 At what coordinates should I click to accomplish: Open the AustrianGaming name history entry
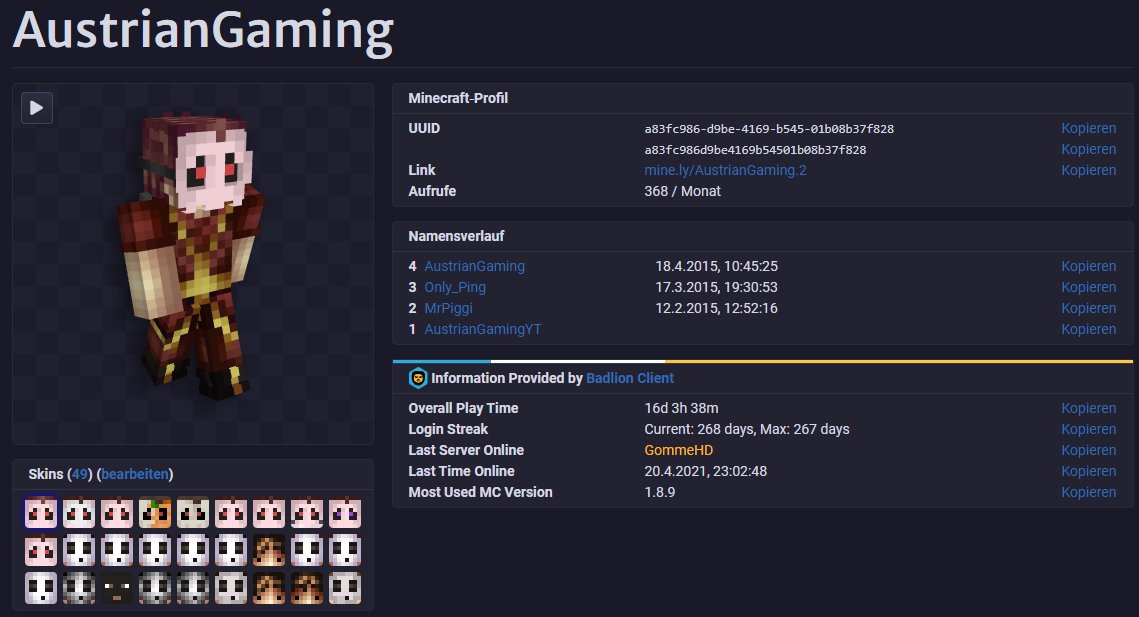[x=474, y=266]
